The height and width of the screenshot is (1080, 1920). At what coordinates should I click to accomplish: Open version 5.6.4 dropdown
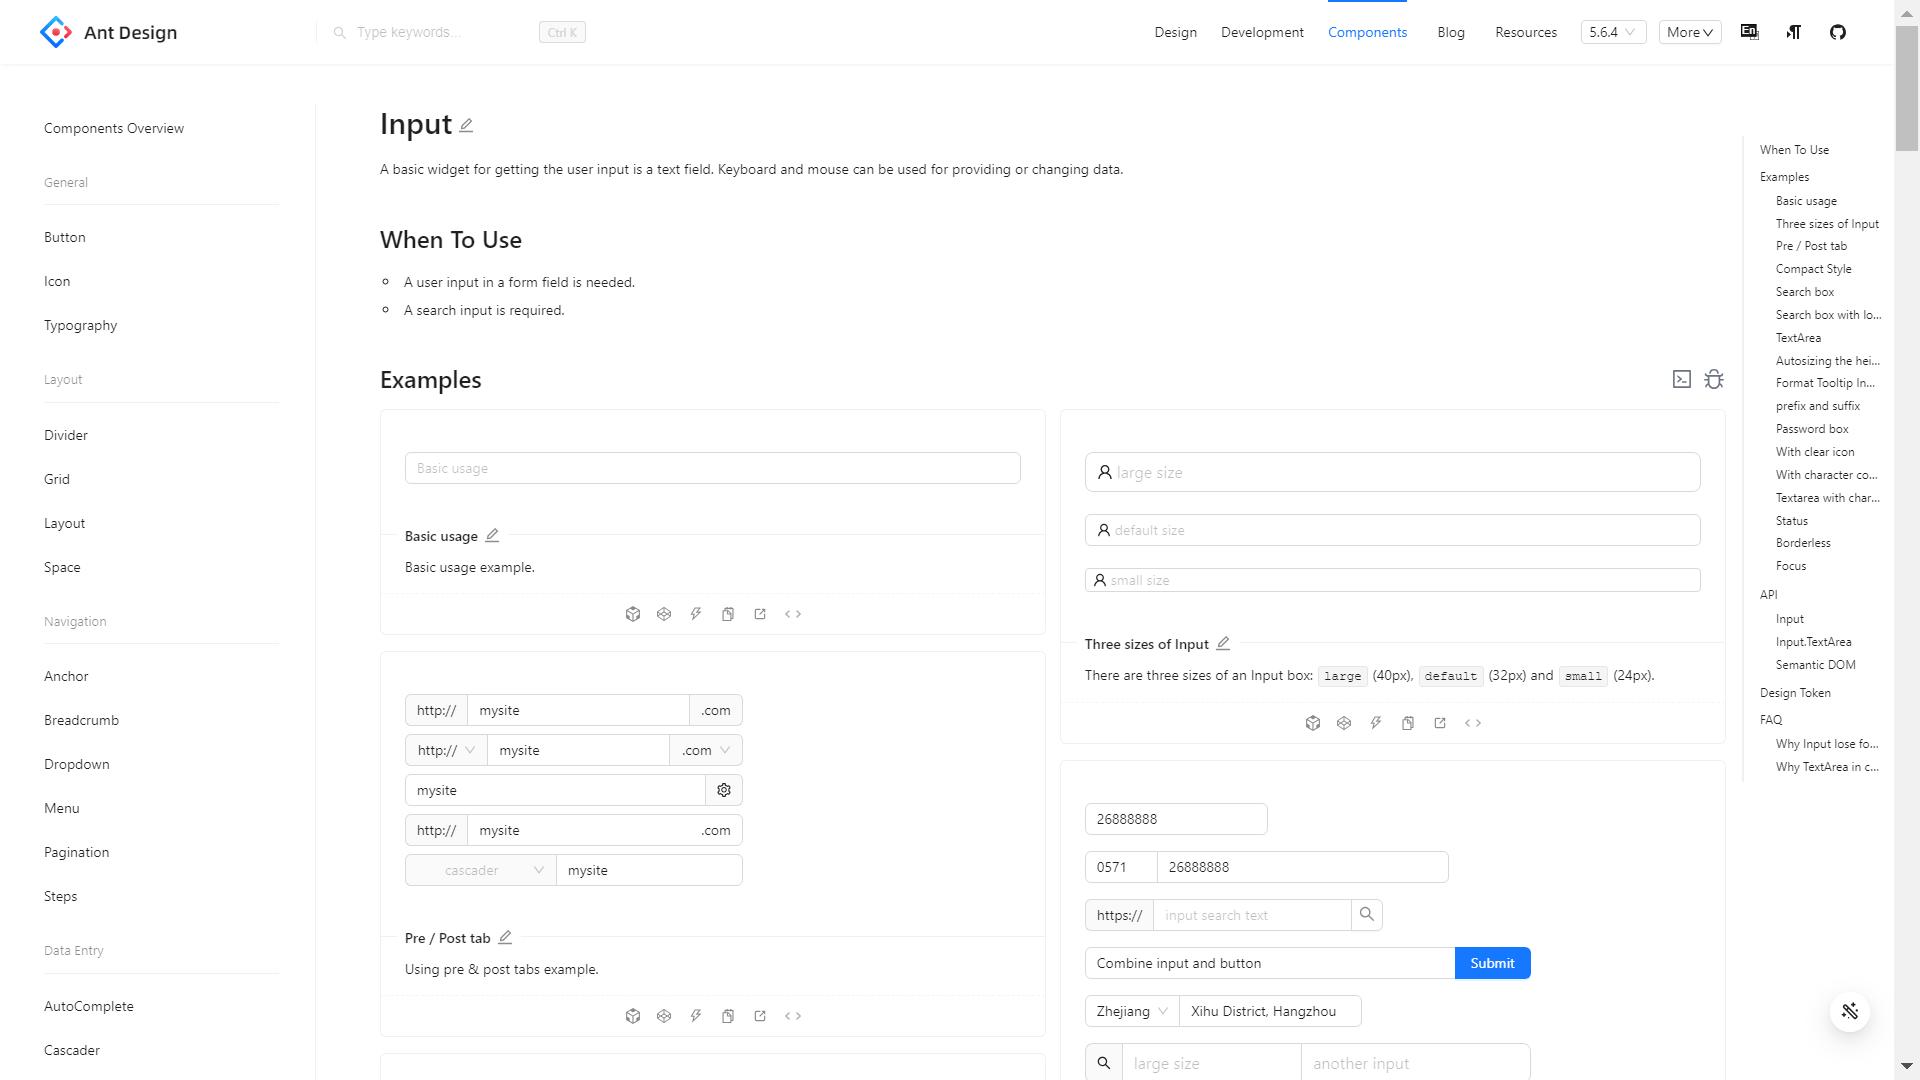[x=1613, y=32]
